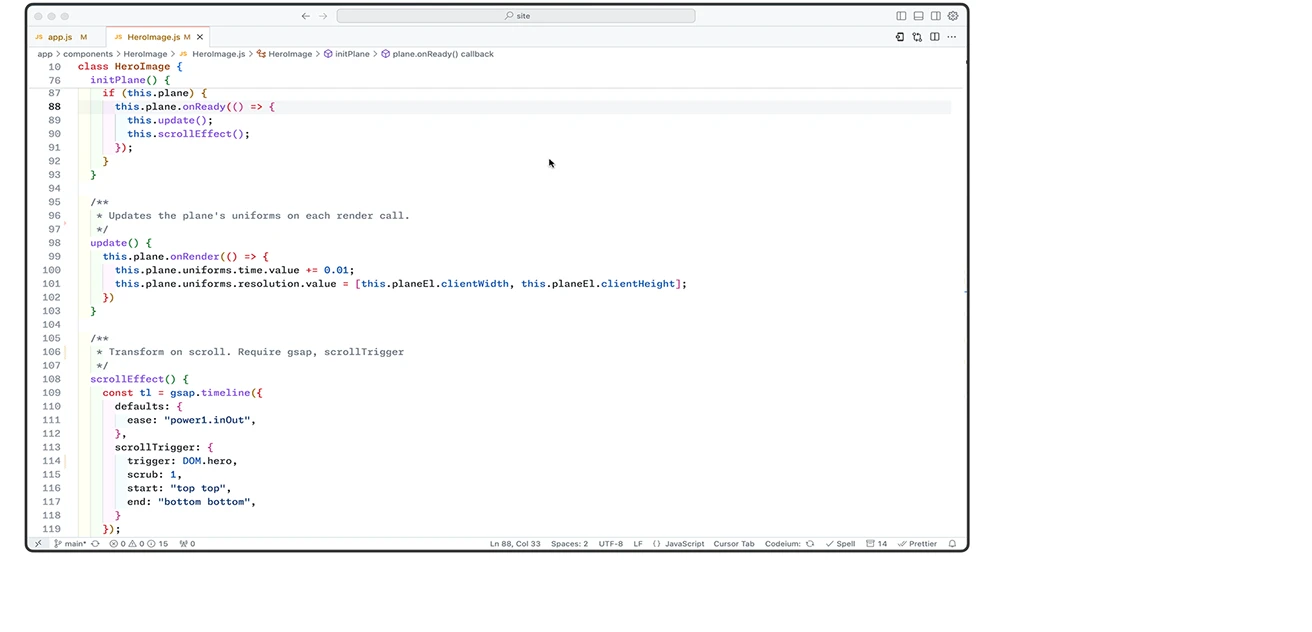Select the HeroImage.js editor tab
1312x632 pixels.
pos(153,37)
